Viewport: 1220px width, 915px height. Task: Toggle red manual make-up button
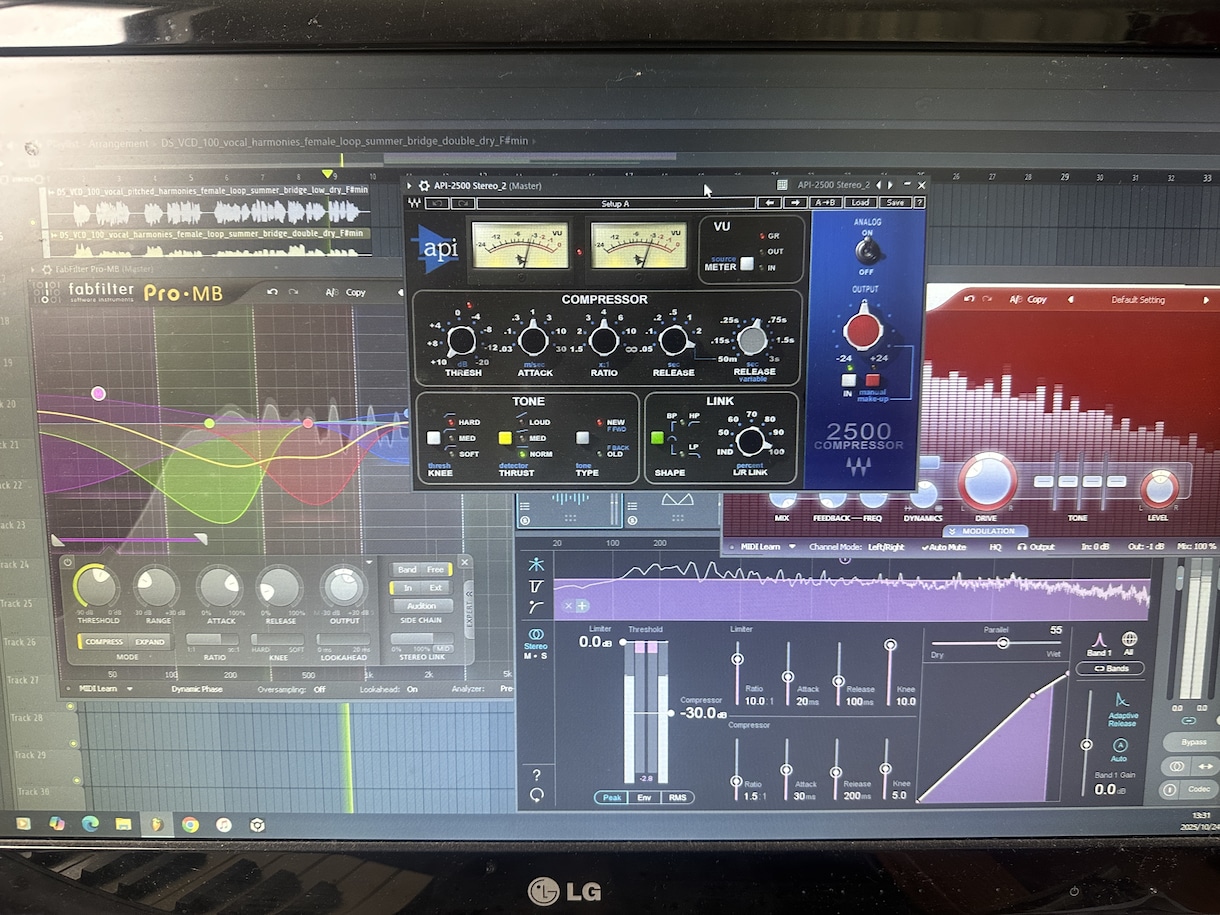[x=873, y=380]
